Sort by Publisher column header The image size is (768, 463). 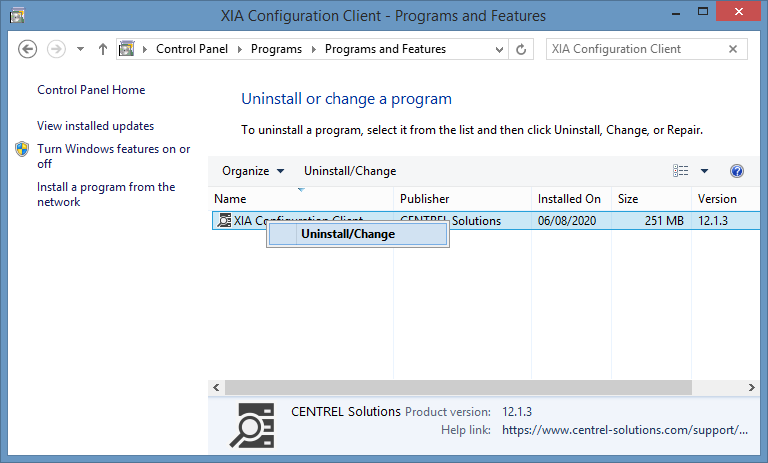462,199
